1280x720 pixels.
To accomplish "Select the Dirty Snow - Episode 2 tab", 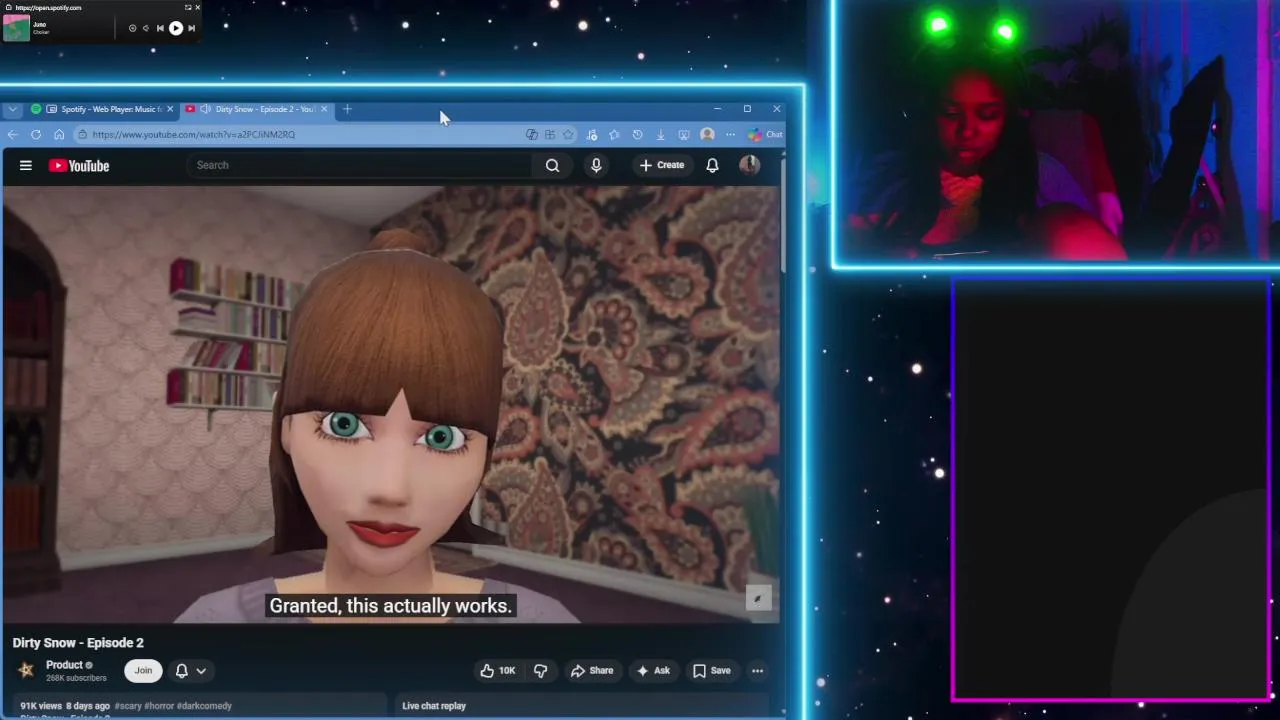I will 258,109.
